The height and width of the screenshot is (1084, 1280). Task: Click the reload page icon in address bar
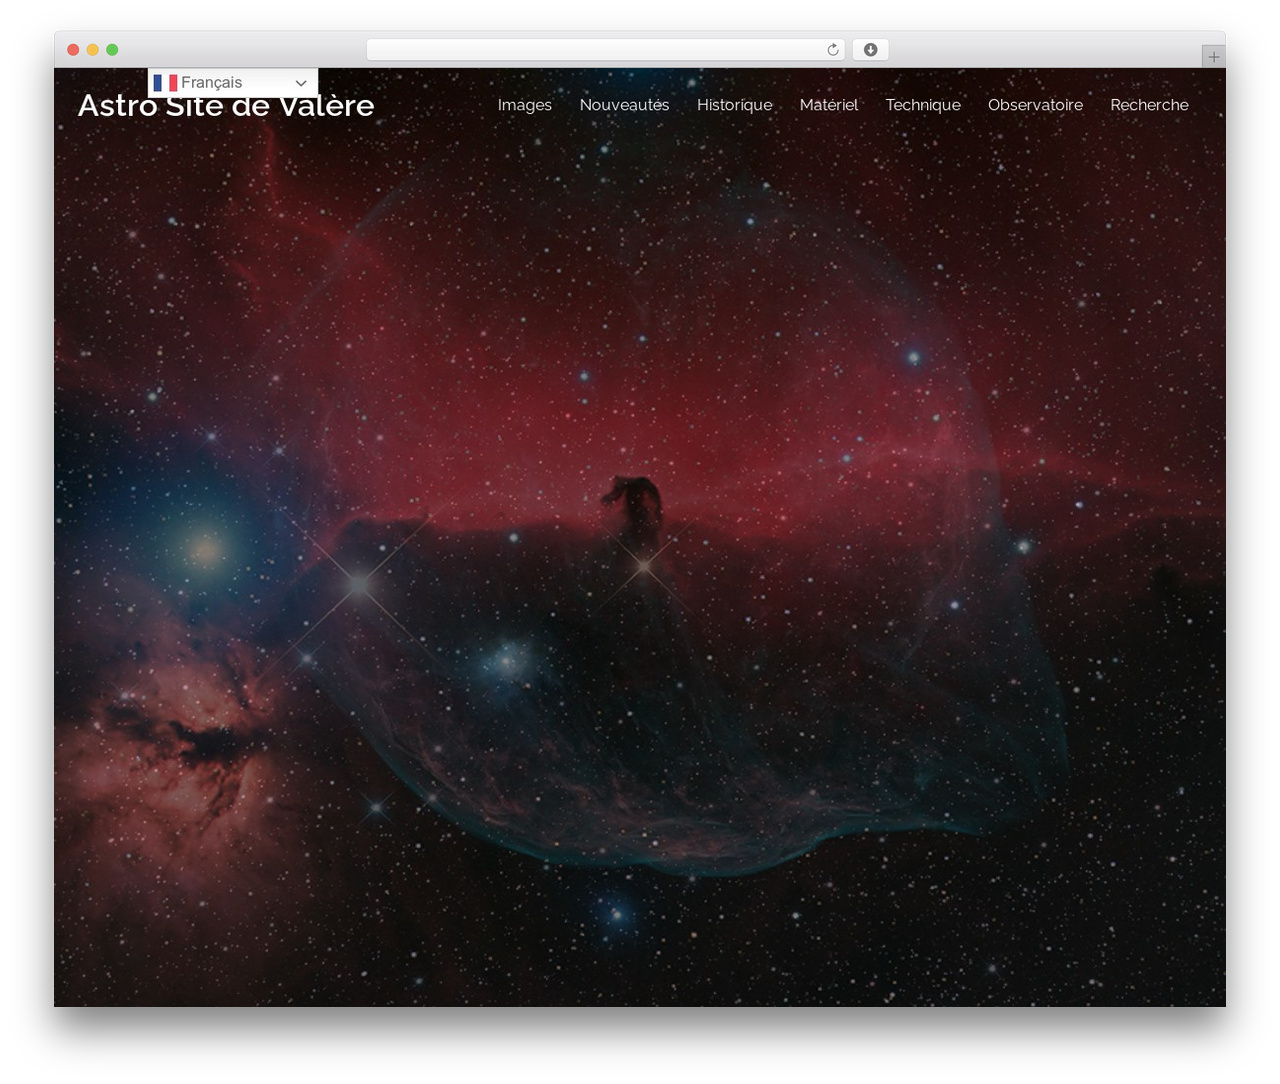coord(832,50)
